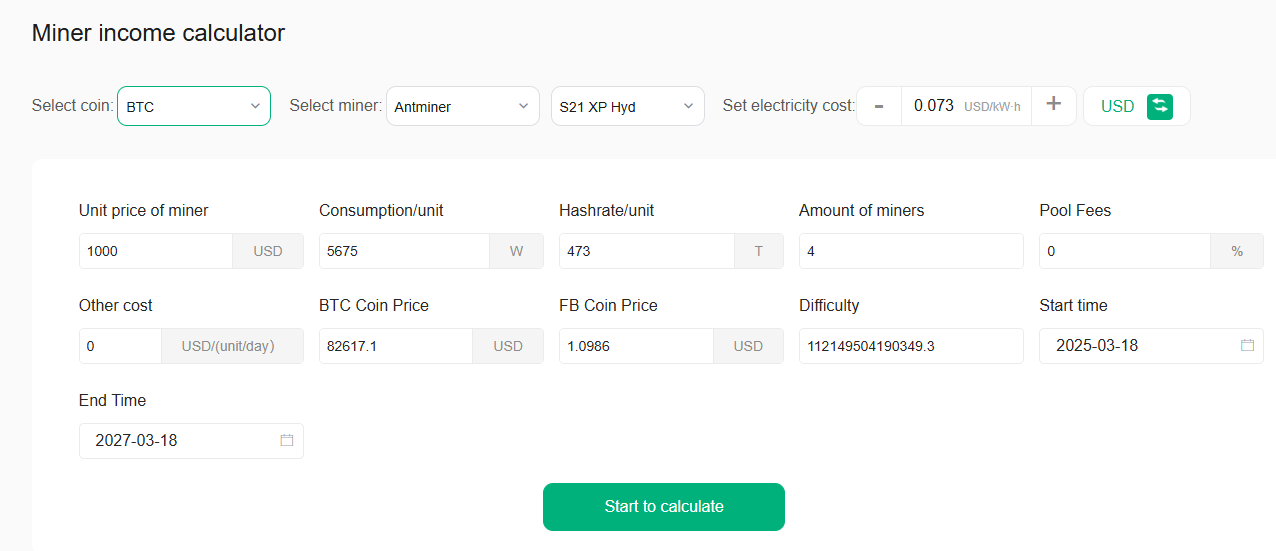Click the BTC Coin Price field
Screen dimensions: 1276x551
pyautogui.click(x=395, y=346)
